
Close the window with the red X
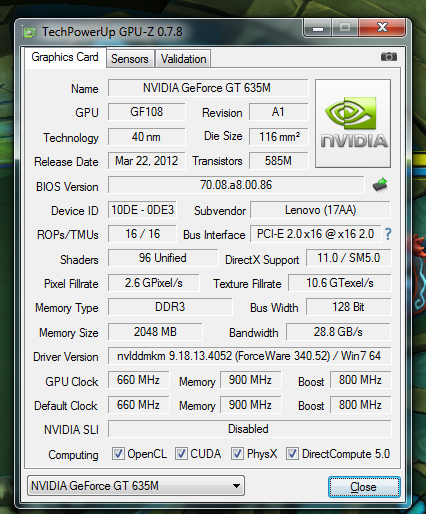click(x=382, y=27)
